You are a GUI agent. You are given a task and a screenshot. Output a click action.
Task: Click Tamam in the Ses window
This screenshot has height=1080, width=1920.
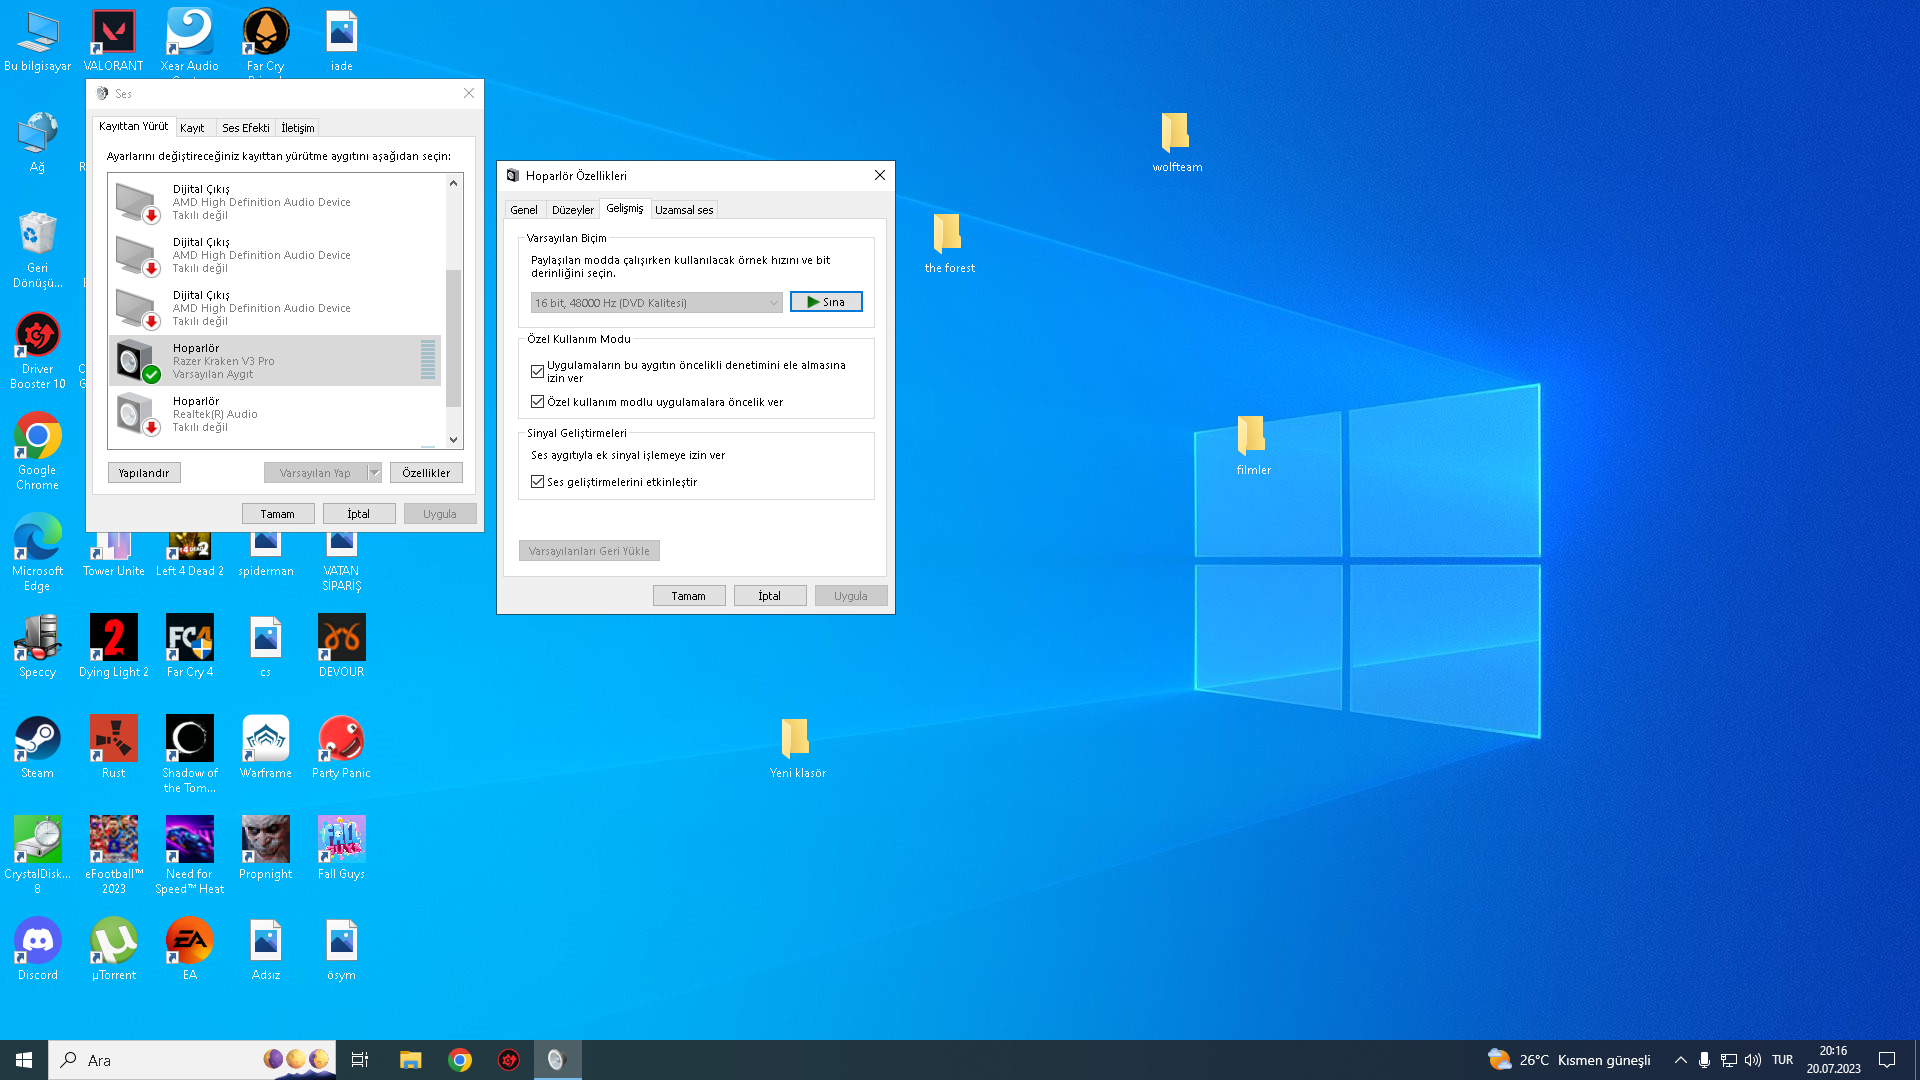tap(278, 514)
